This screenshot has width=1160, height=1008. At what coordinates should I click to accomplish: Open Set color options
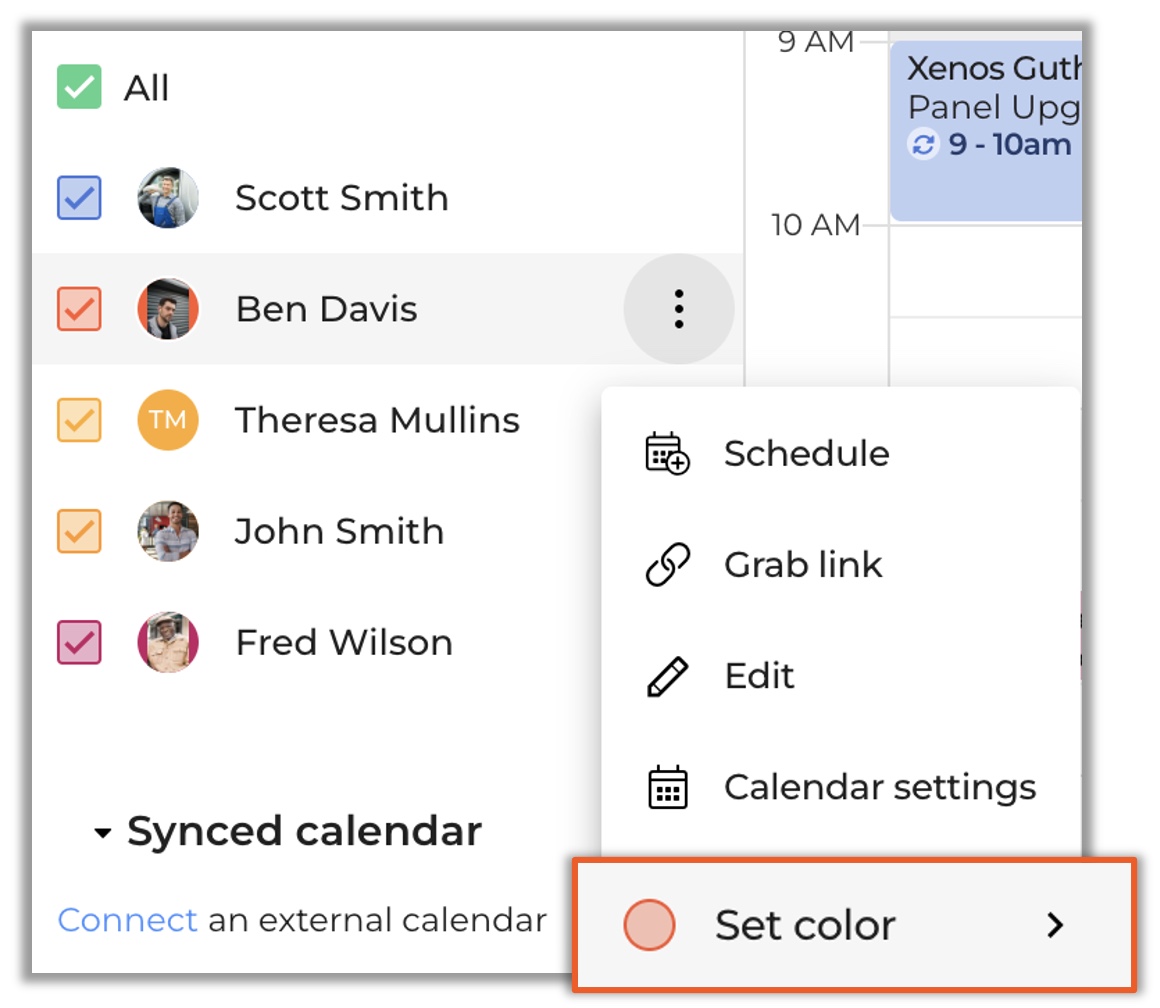pos(805,925)
